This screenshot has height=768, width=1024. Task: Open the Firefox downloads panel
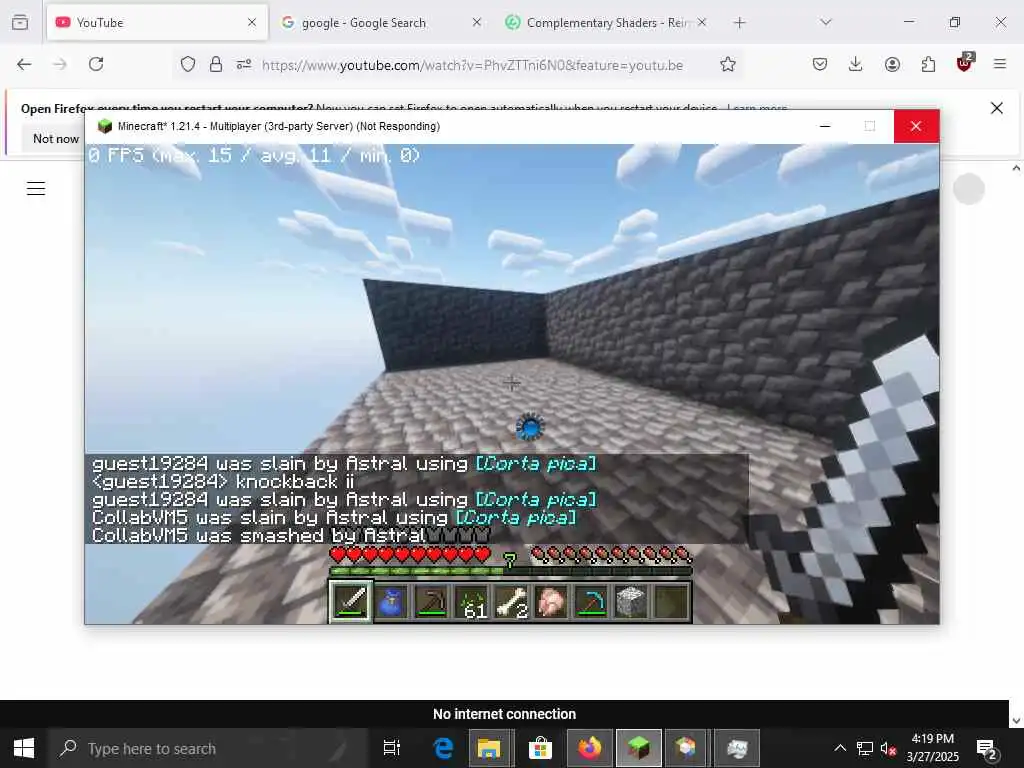(x=856, y=64)
